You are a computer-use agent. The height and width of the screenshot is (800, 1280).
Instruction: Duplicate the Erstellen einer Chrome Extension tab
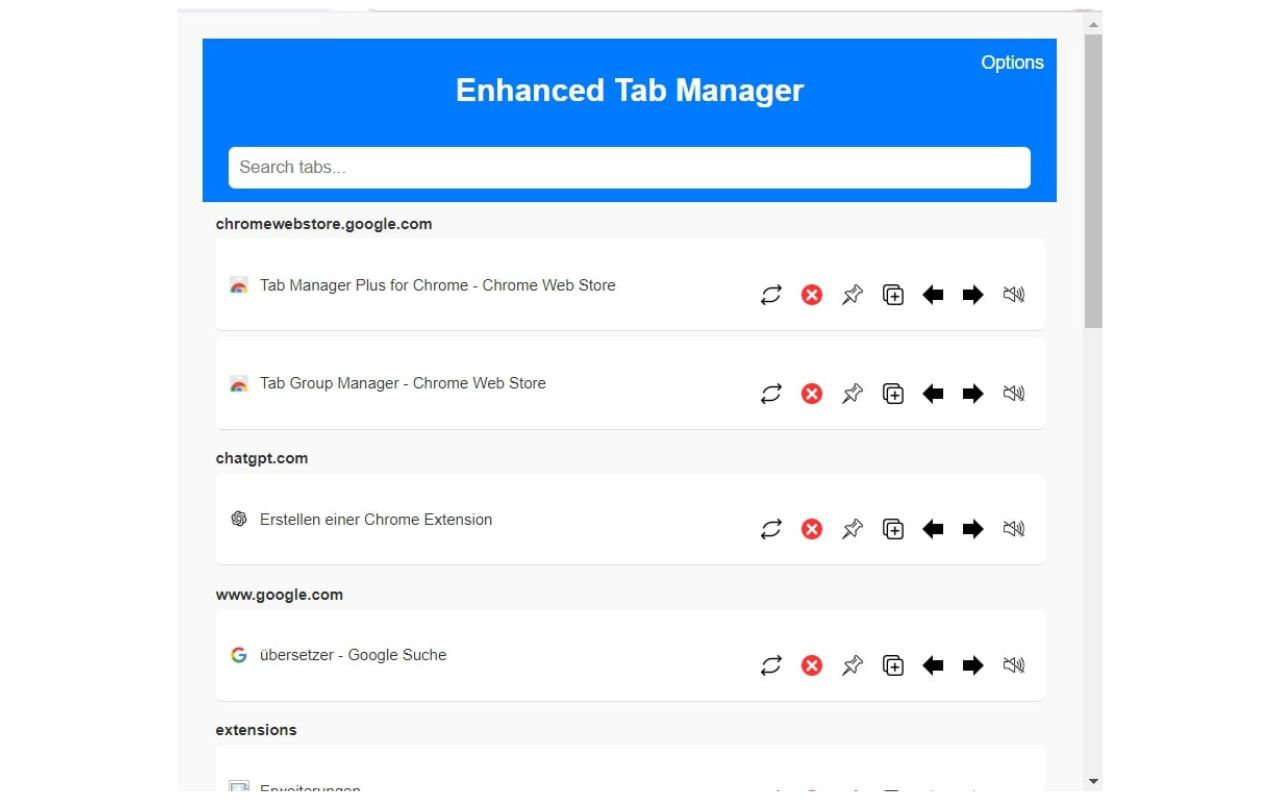pos(893,529)
